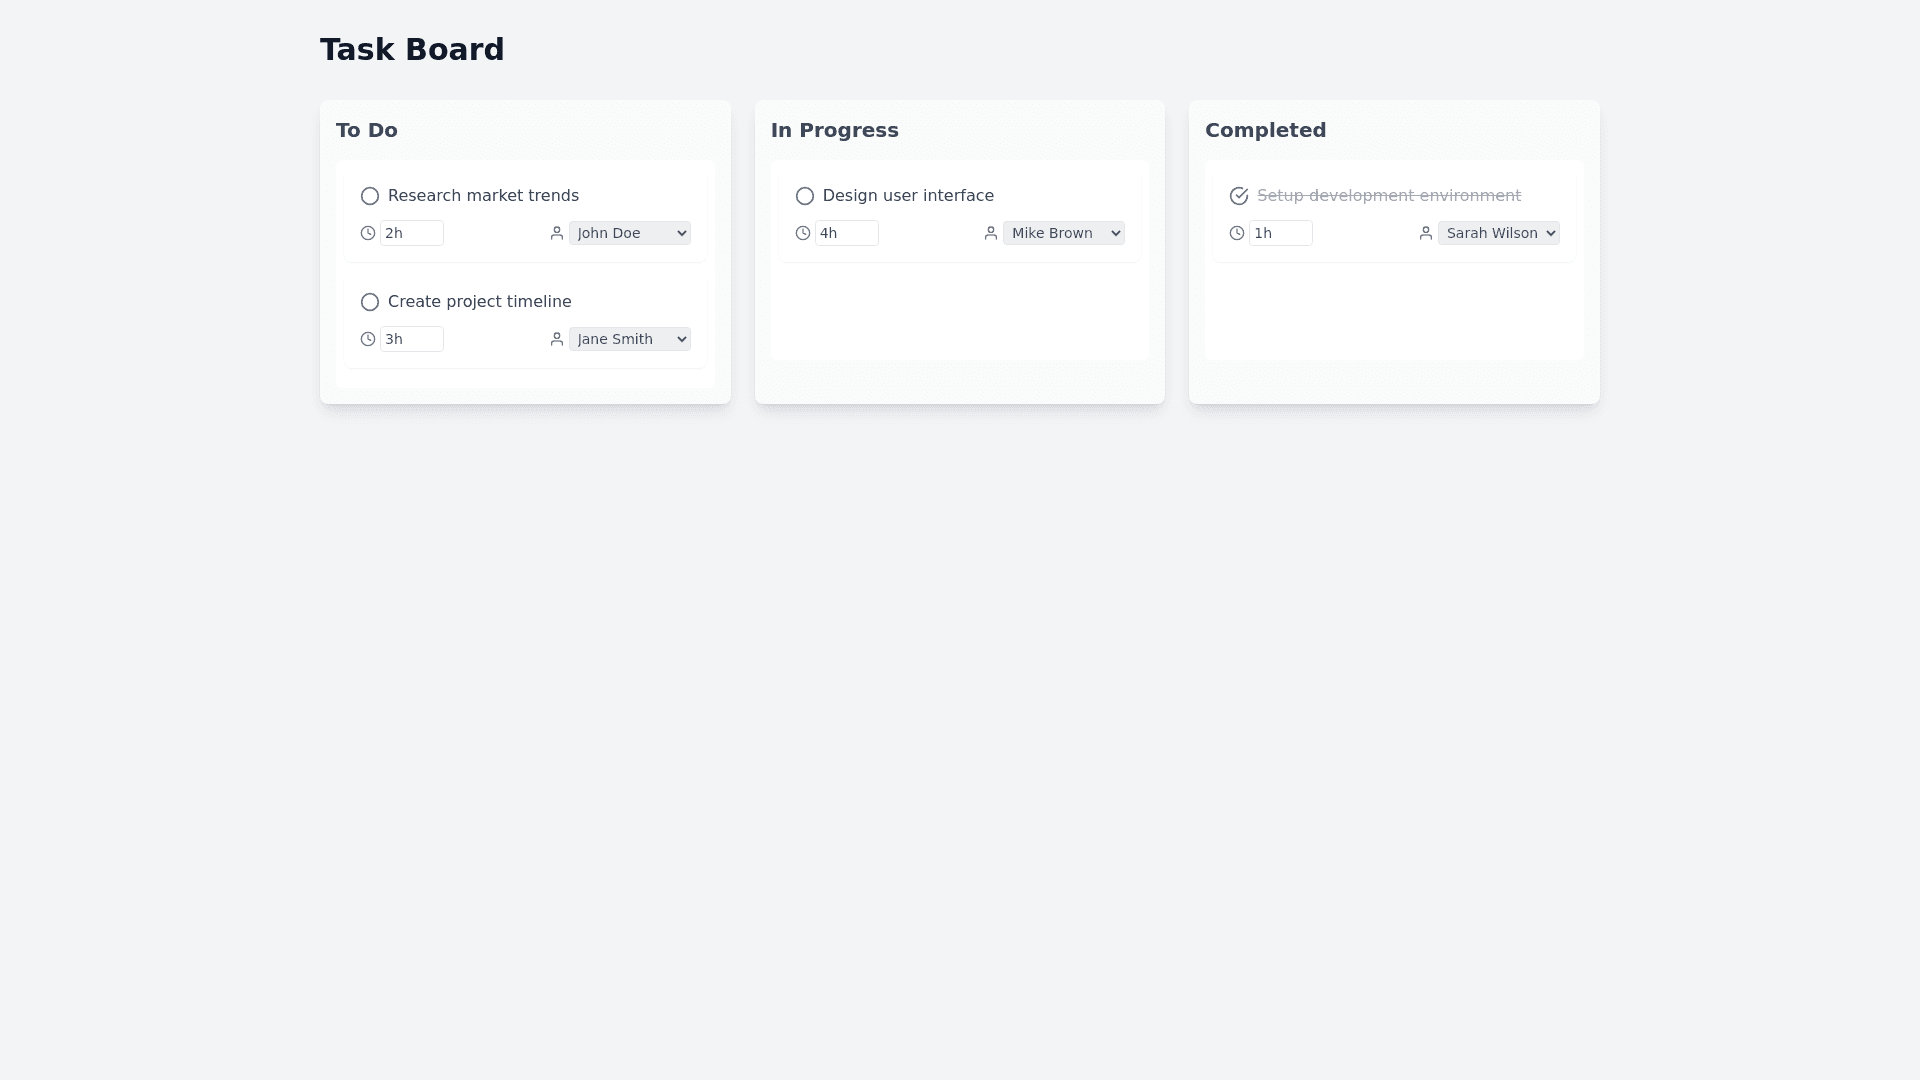Mark Research market trends as complete
This screenshot has height=1080, width=1920.
coord(370,196)
